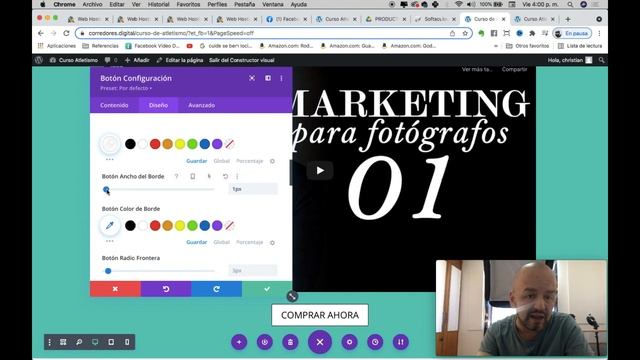Reset the Botón Ancho del Borde value
This screenshot has height=360, width=640.
[x=225, y=176]
